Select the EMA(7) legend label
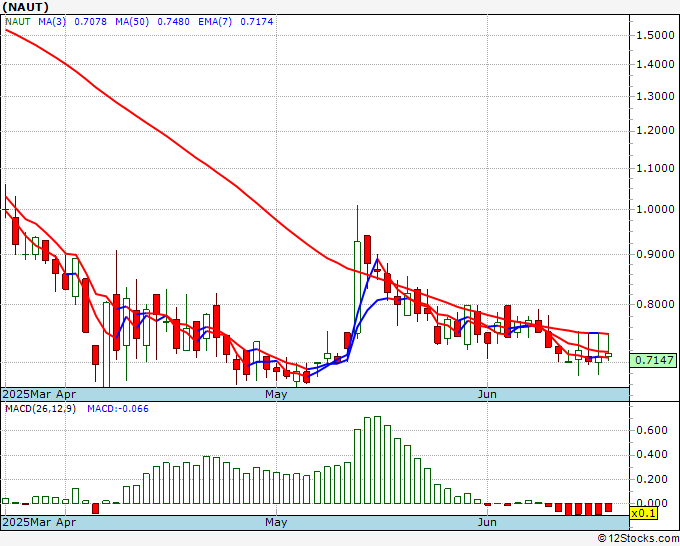The width and height of the screenshot is (680, 546). tap(215, 22)
